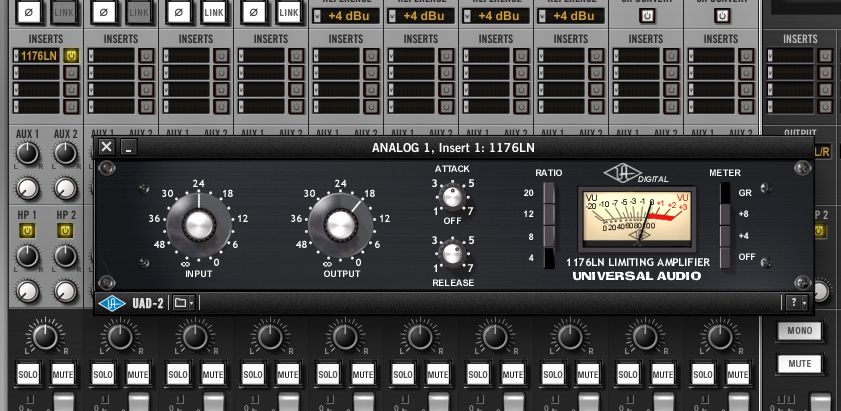This screenshot has width=841, height=411.
Task: Select ratio 8 on the 1176LN
Action: 549,236
